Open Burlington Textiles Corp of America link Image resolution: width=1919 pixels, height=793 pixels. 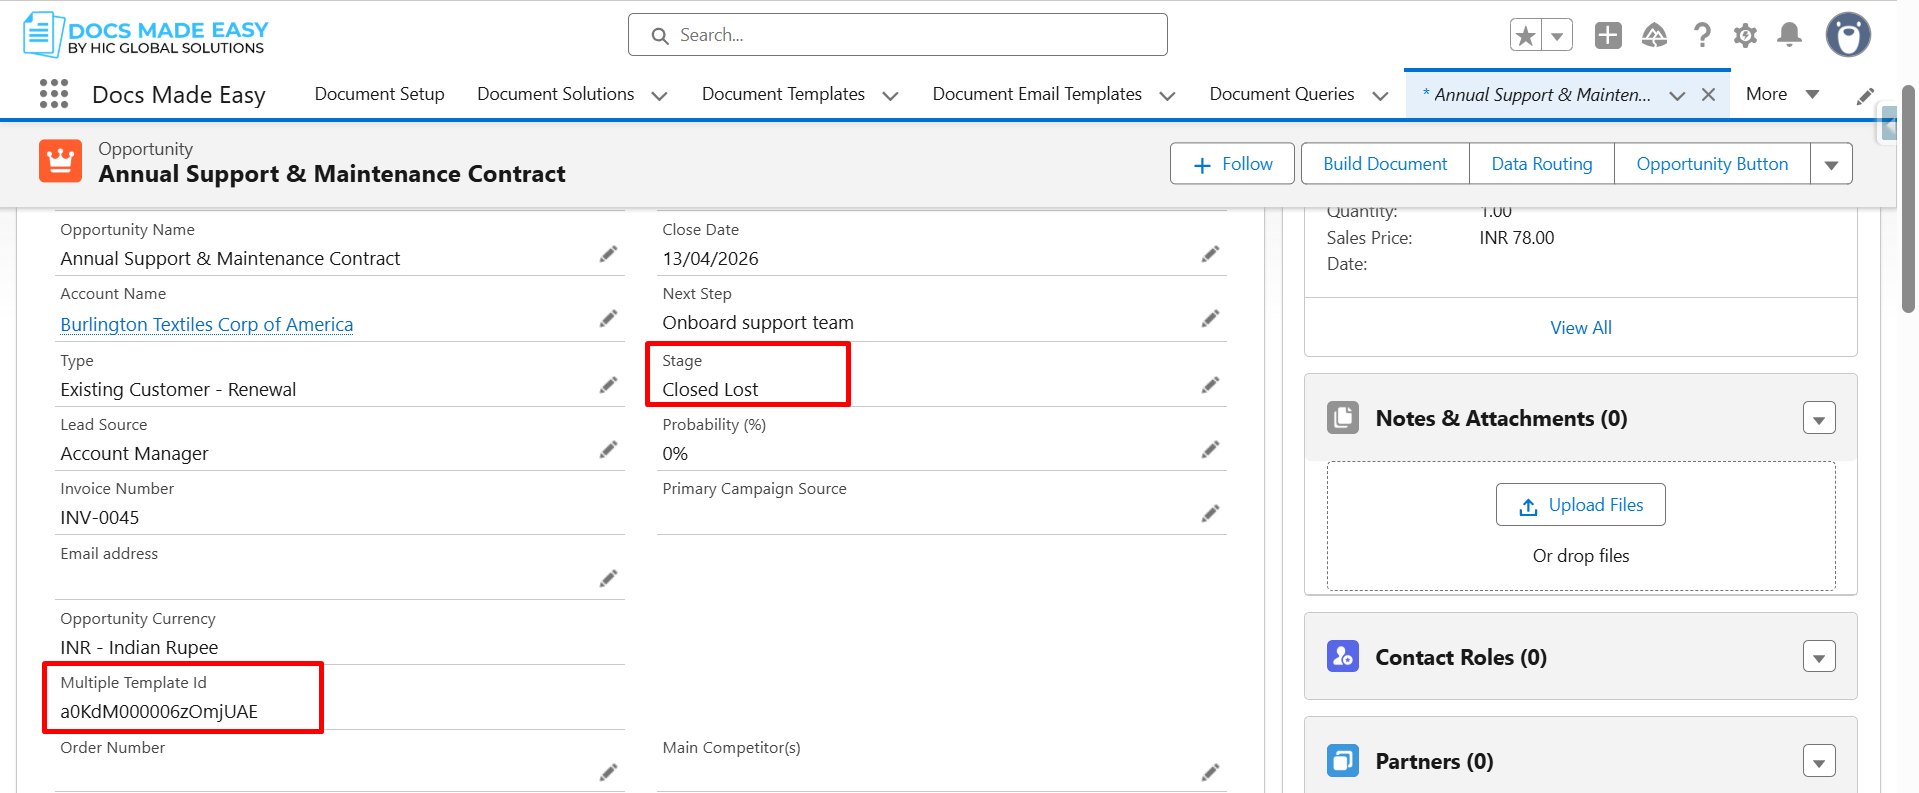(x=207, y=324)
